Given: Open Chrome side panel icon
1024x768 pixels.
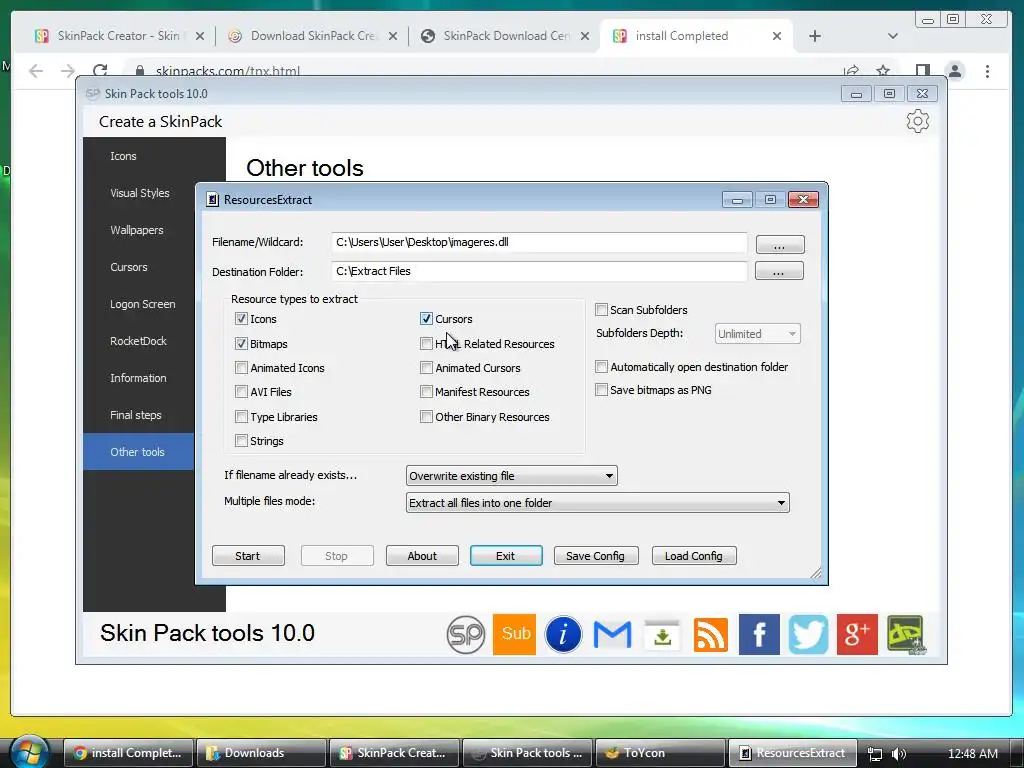Looking at the screenshot, I should [x=923, y=71].
